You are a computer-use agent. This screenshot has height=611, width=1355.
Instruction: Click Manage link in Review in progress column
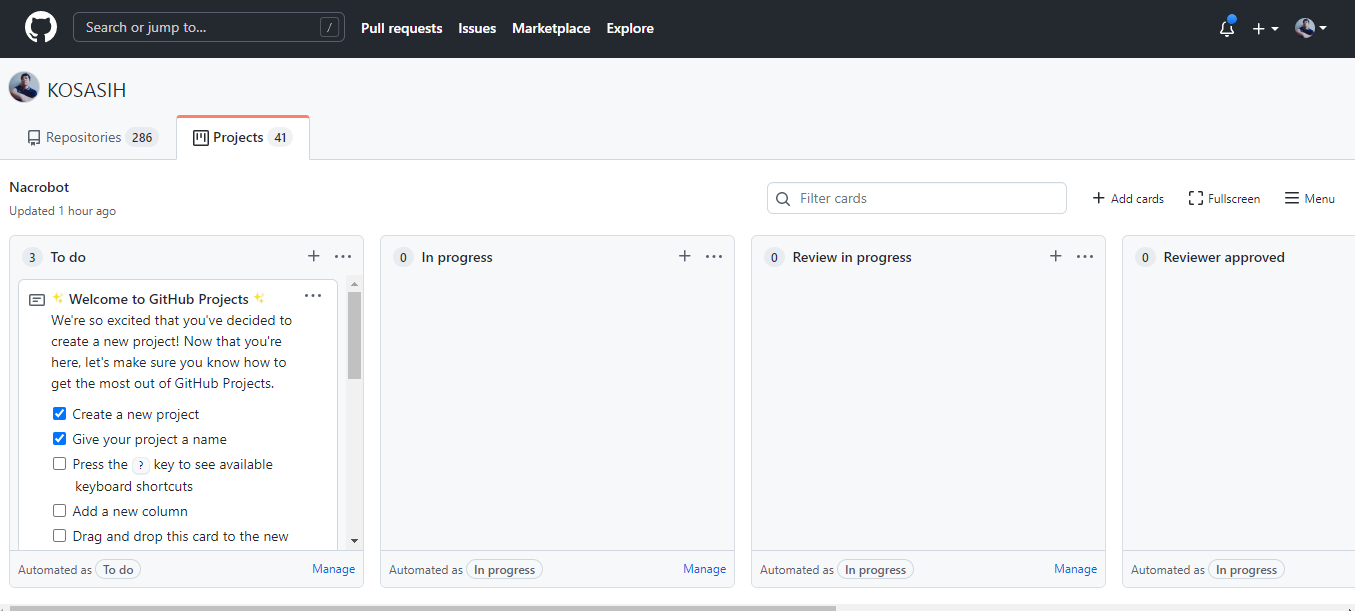1075,569
